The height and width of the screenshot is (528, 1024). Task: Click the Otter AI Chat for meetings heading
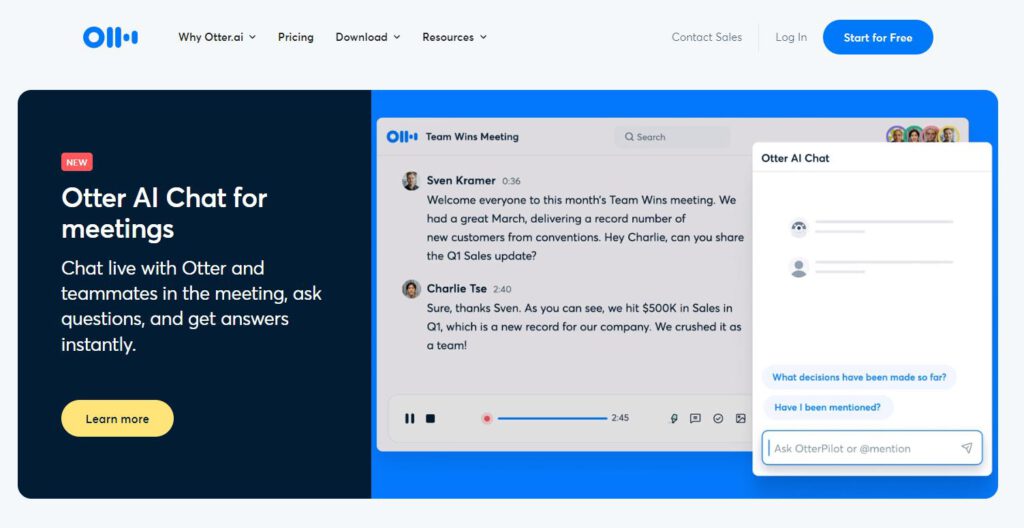[164, 213]
